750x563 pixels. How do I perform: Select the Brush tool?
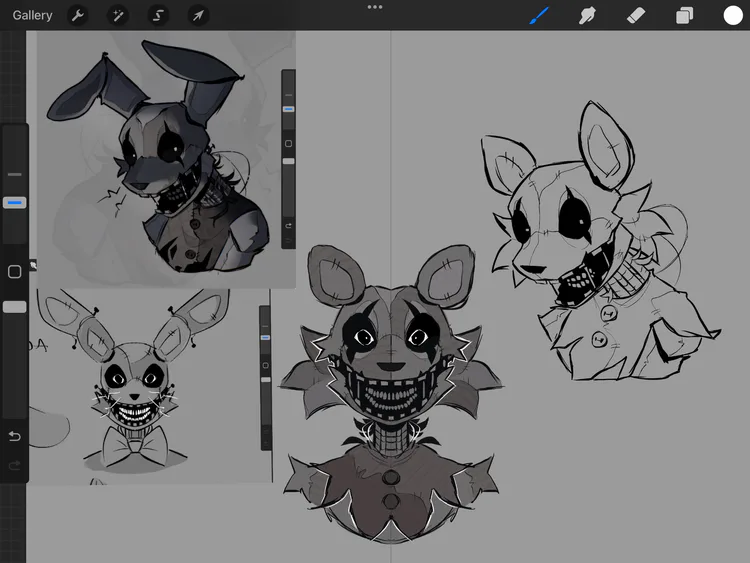pos(539,15)
